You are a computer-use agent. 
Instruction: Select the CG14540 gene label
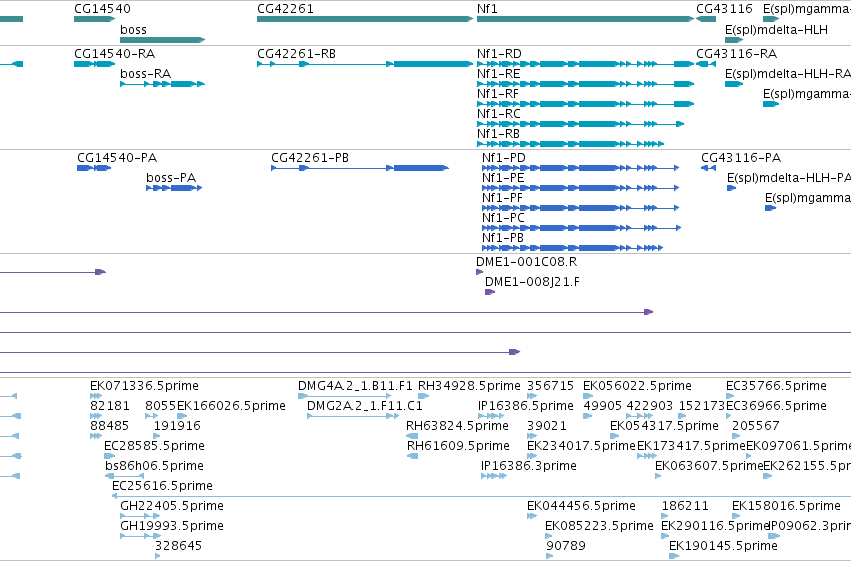pyautogui.click(x=102, y=9)
